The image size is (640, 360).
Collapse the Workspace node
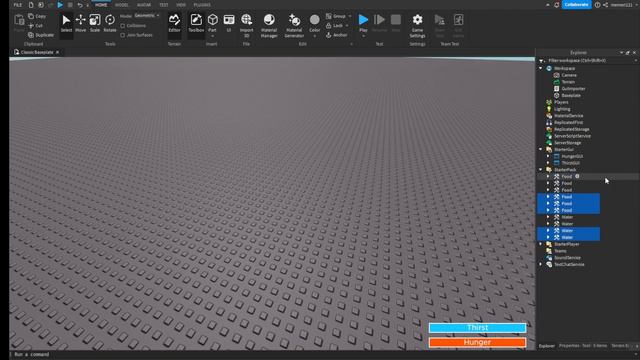(541, 68)
